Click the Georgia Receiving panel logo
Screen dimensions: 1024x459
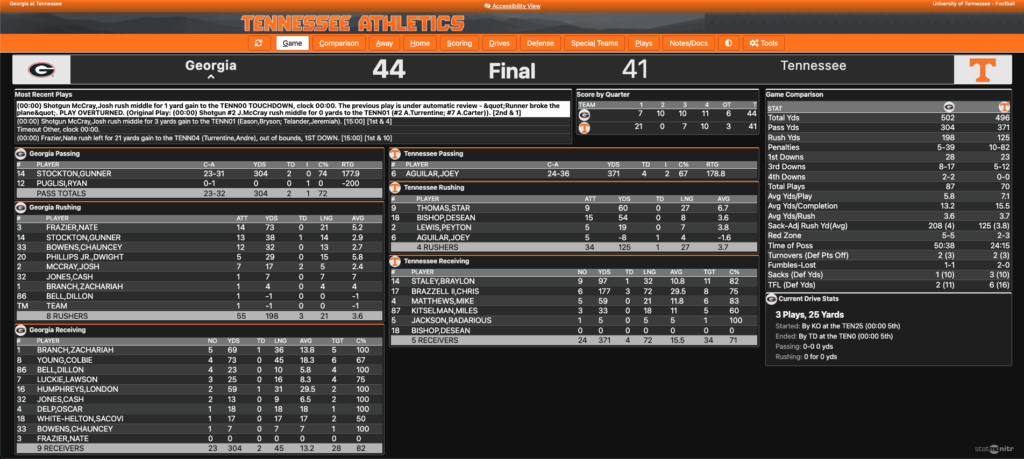point(20,330)
